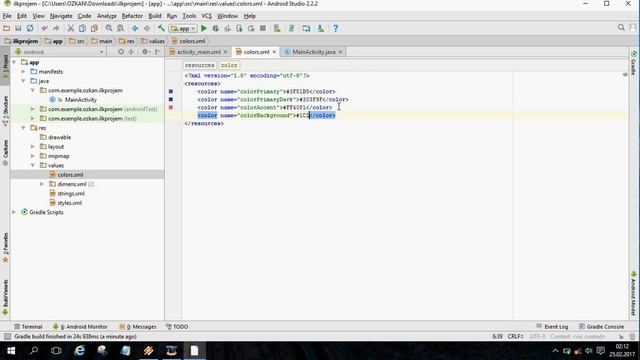Click the Redo arrow icon
Screen dimensions: 640x360
coord(56,28)
